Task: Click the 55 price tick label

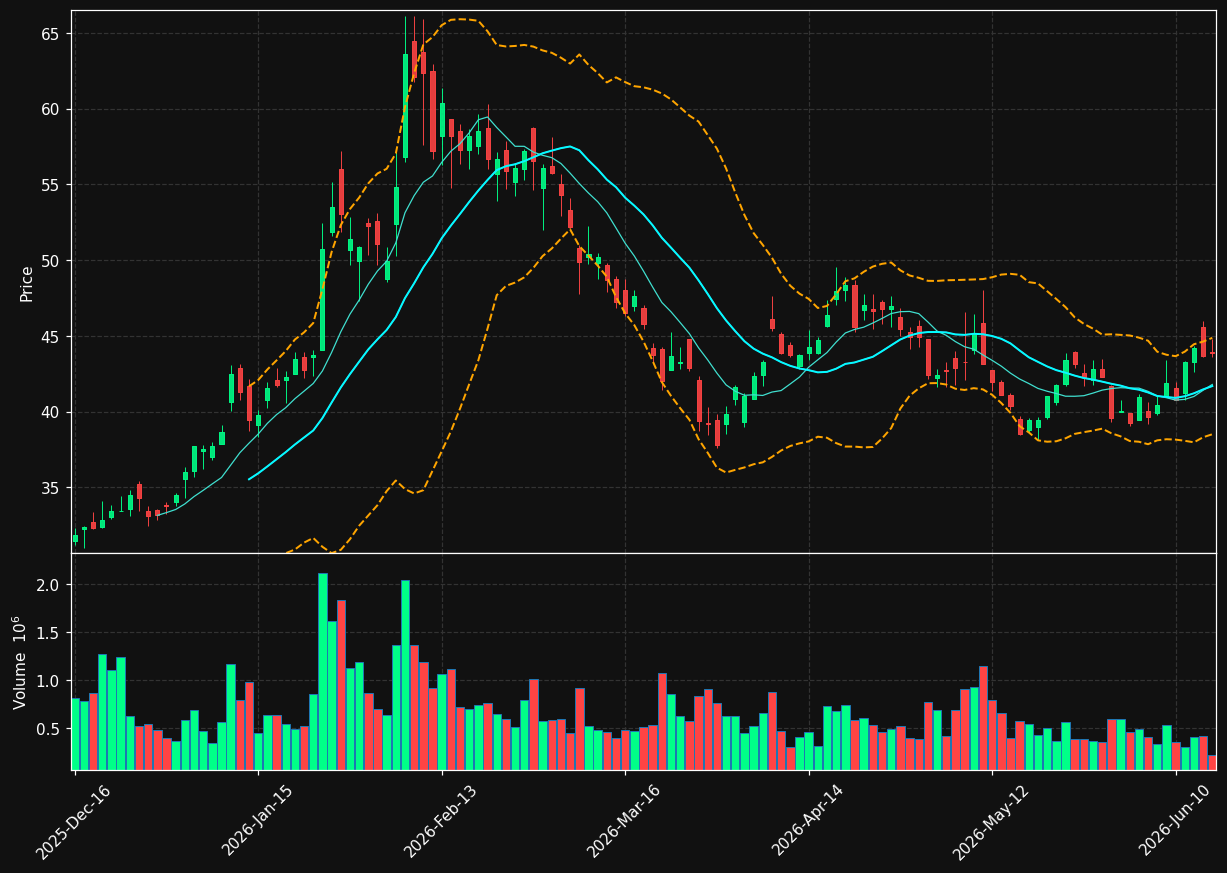Action: (x=50, y=185)
